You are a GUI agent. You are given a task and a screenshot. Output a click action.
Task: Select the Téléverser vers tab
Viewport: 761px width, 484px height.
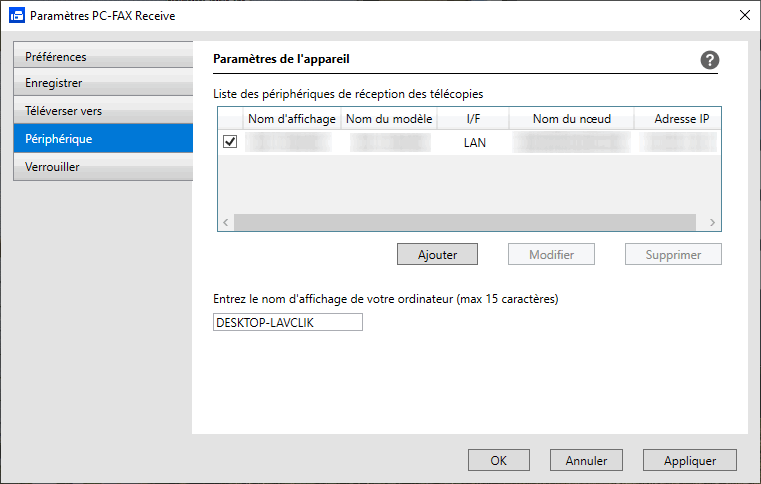point(103,110)
